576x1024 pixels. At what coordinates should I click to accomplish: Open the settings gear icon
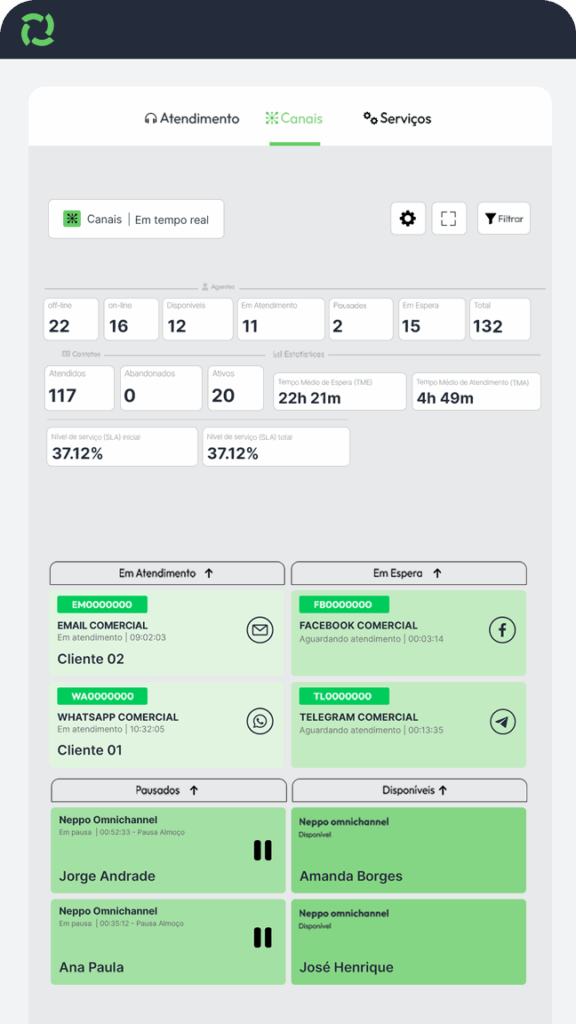pos(408,218)
